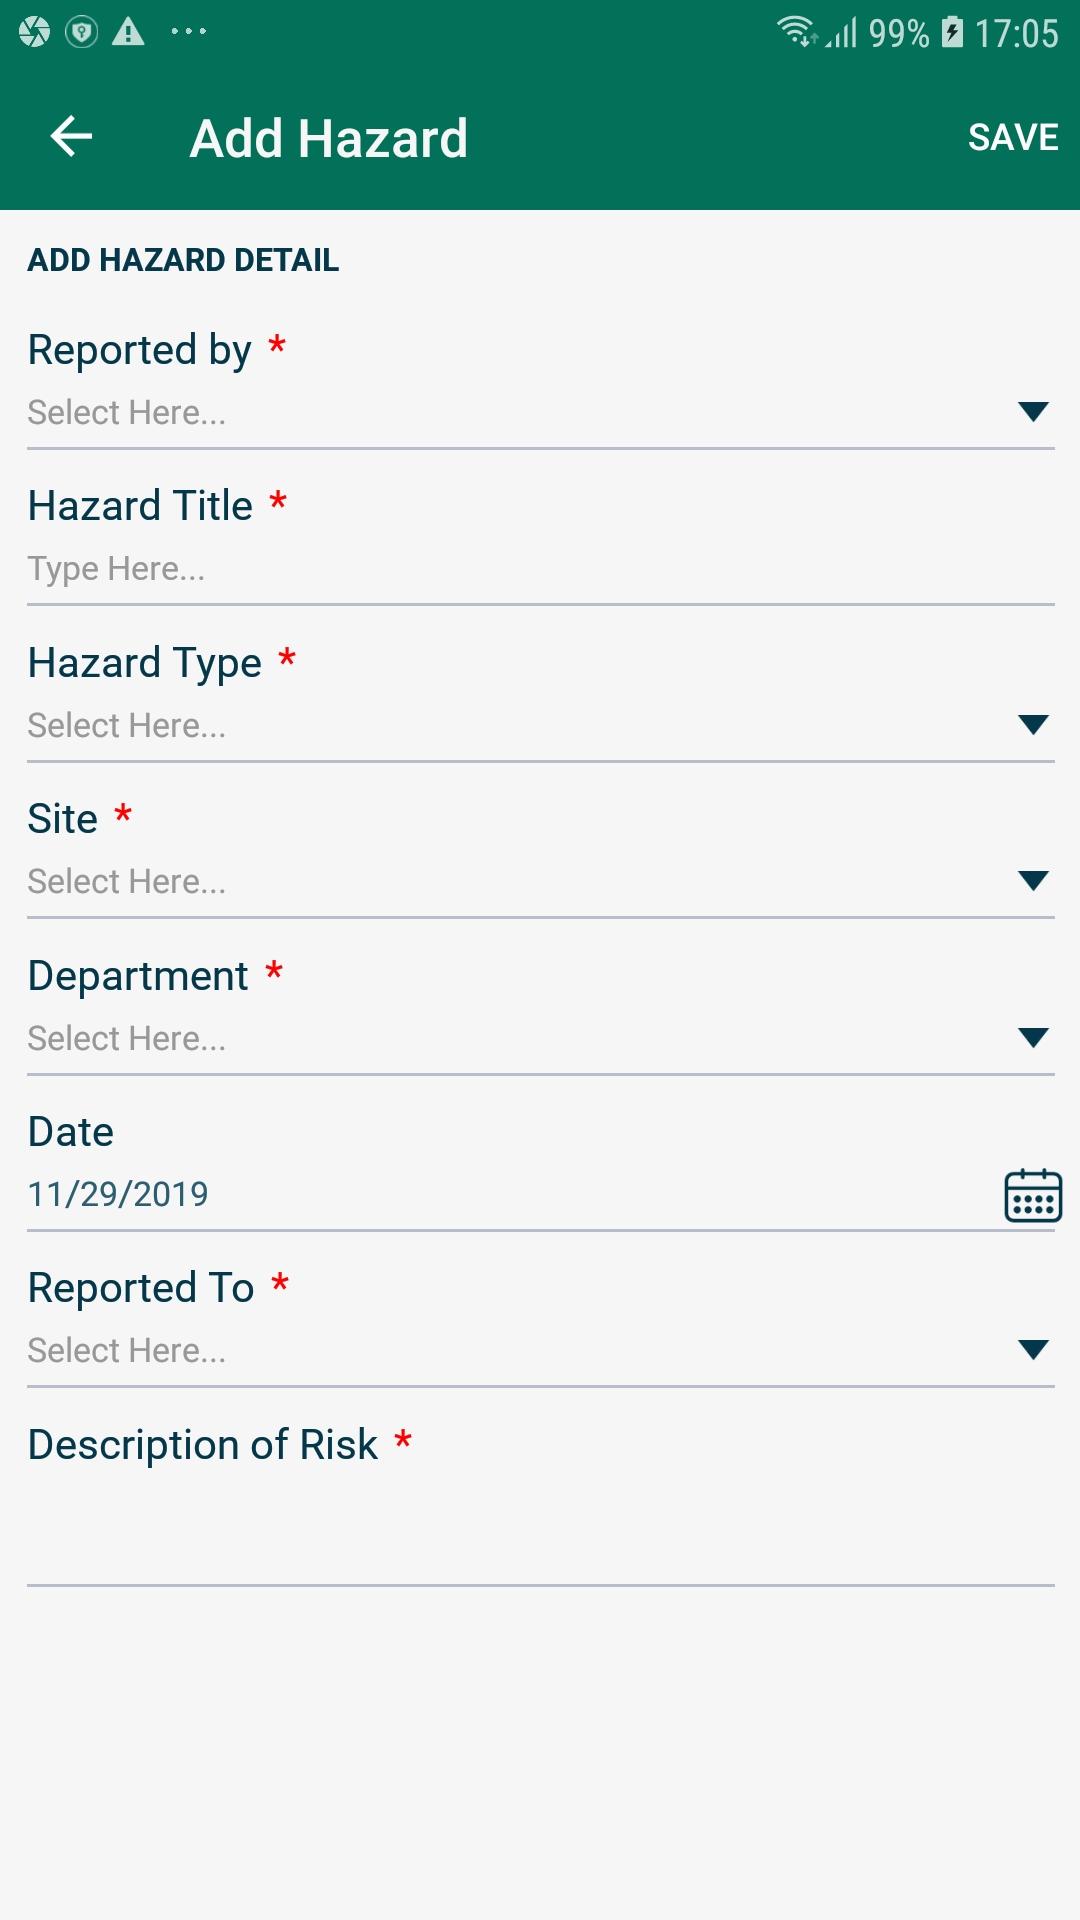Tap the Add Hazard page title
Screen dimensions: 1080x1920
coord(329,138)
